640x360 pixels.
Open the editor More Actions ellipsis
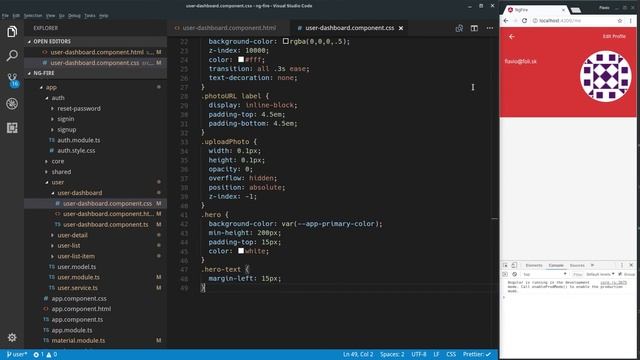pyautogui.click(x=490, y=28)
